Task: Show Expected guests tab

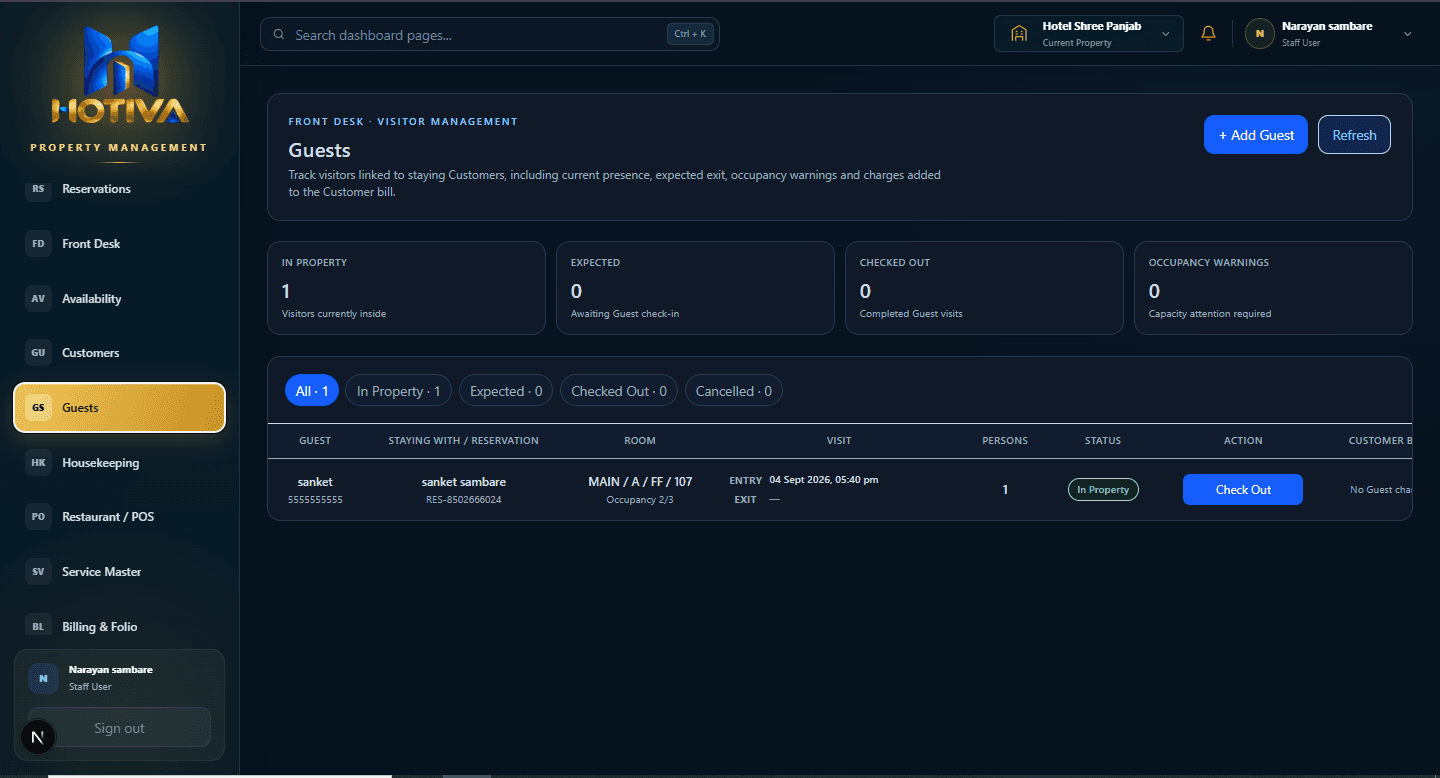Action: coord(506,391)
